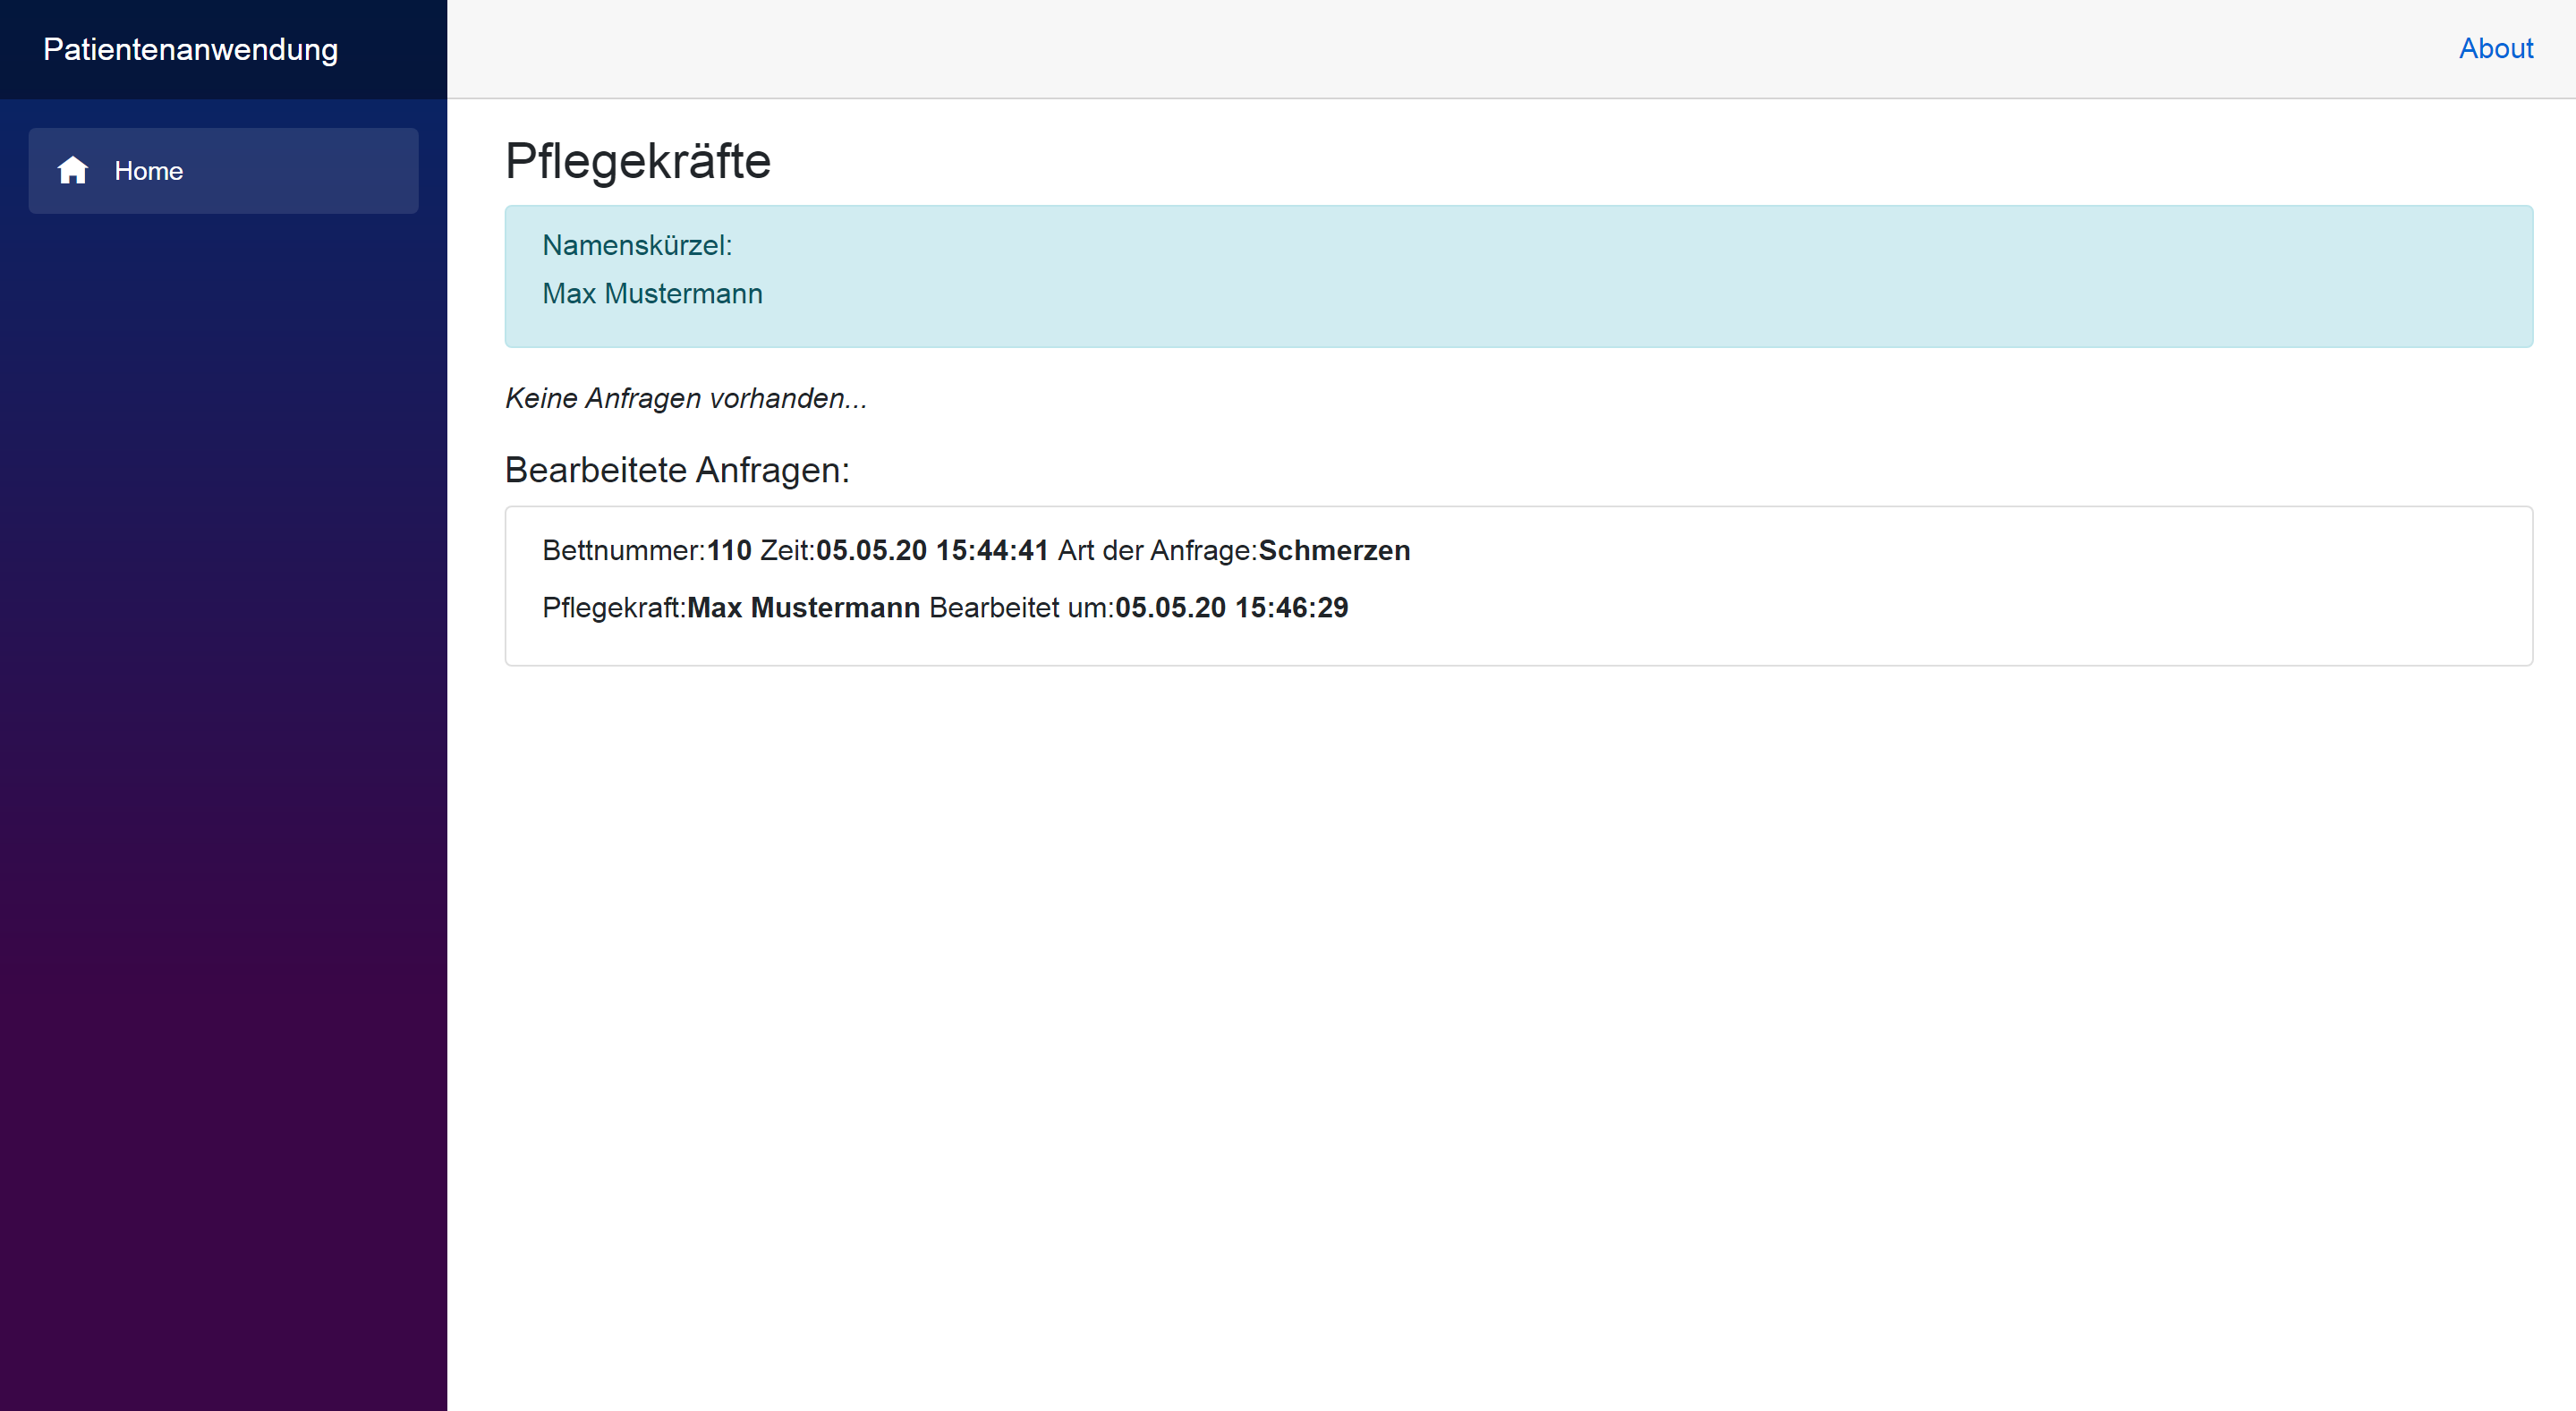Click the house icon next to Home
Screen dimensions: 2576x1411
pos(73,170)
